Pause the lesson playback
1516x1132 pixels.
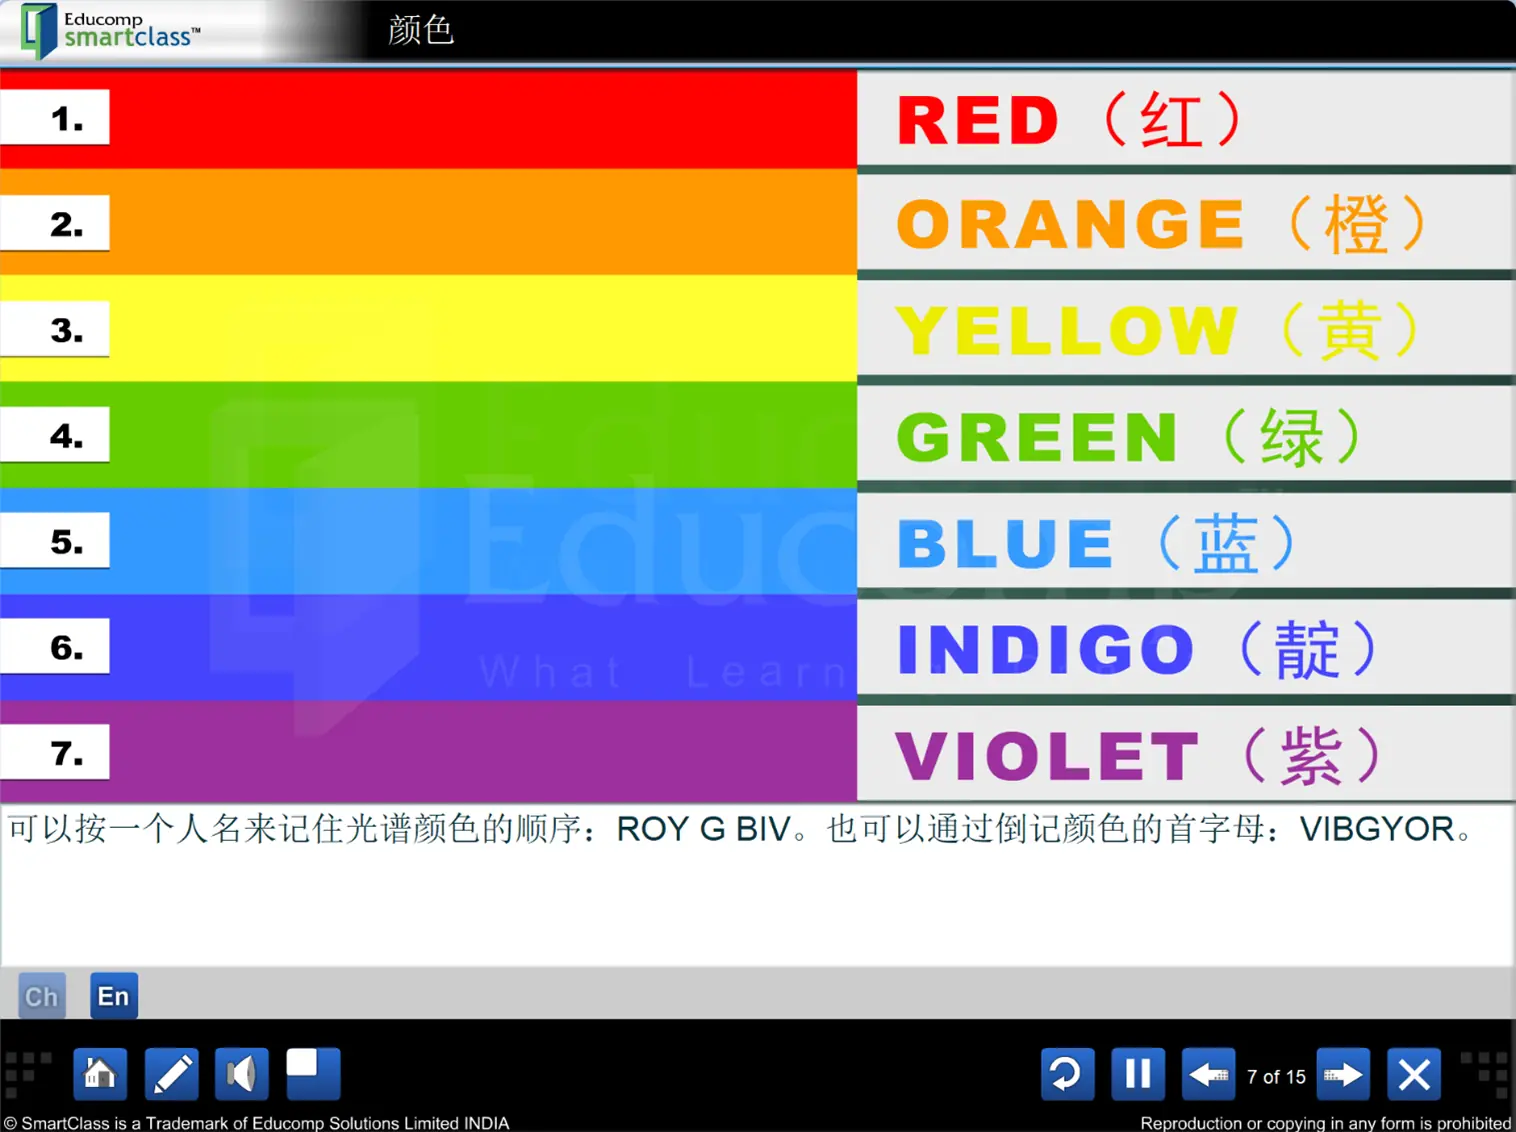[1138, 1074]
